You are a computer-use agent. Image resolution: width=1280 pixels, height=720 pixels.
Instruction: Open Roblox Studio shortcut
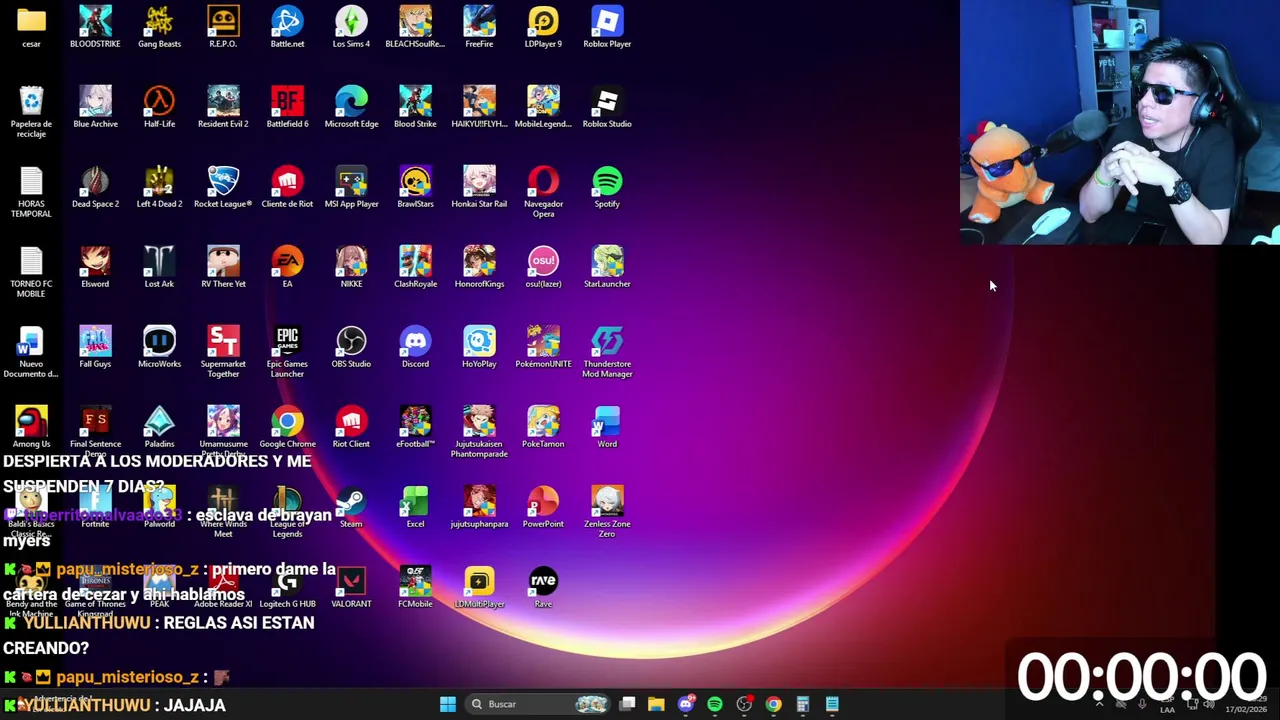tap(607, 107)
